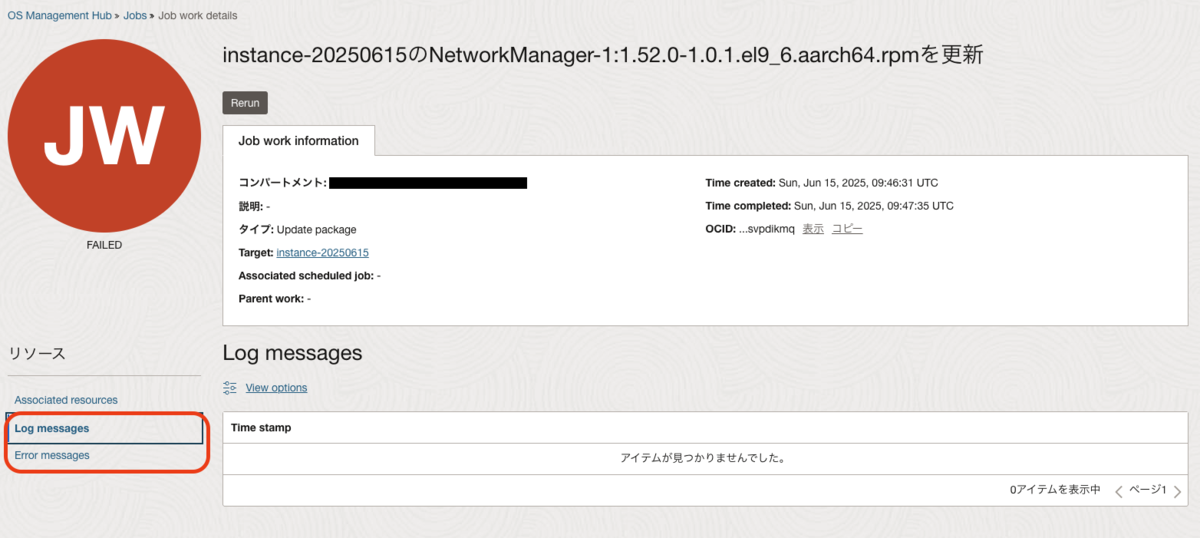Select the Job work information tab

[299, 141]
